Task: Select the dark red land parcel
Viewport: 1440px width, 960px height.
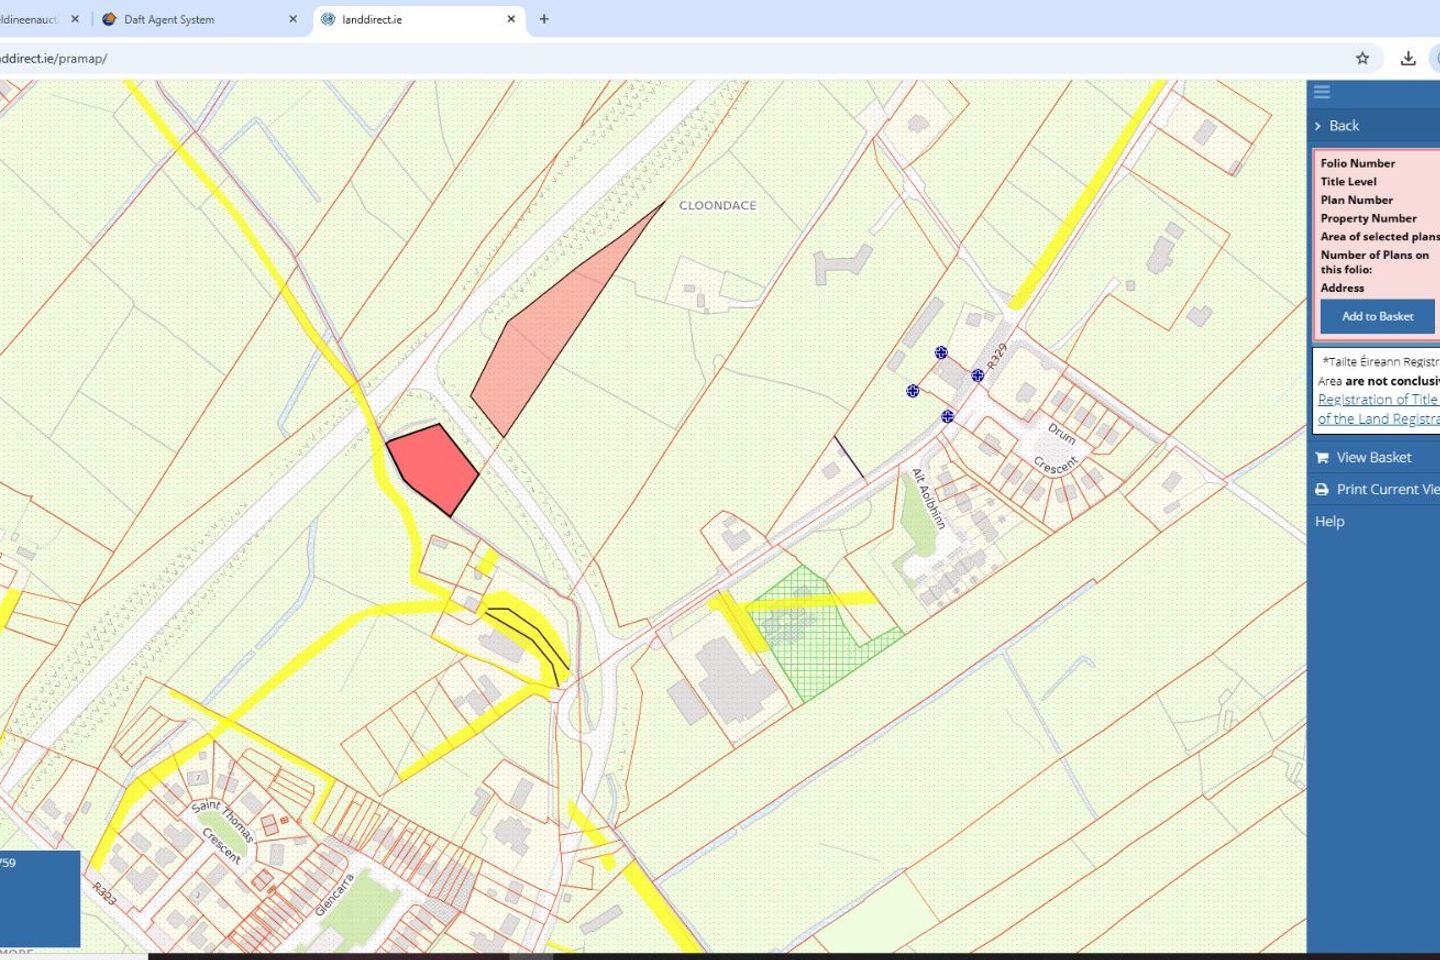Action: [x=432, y=466]
